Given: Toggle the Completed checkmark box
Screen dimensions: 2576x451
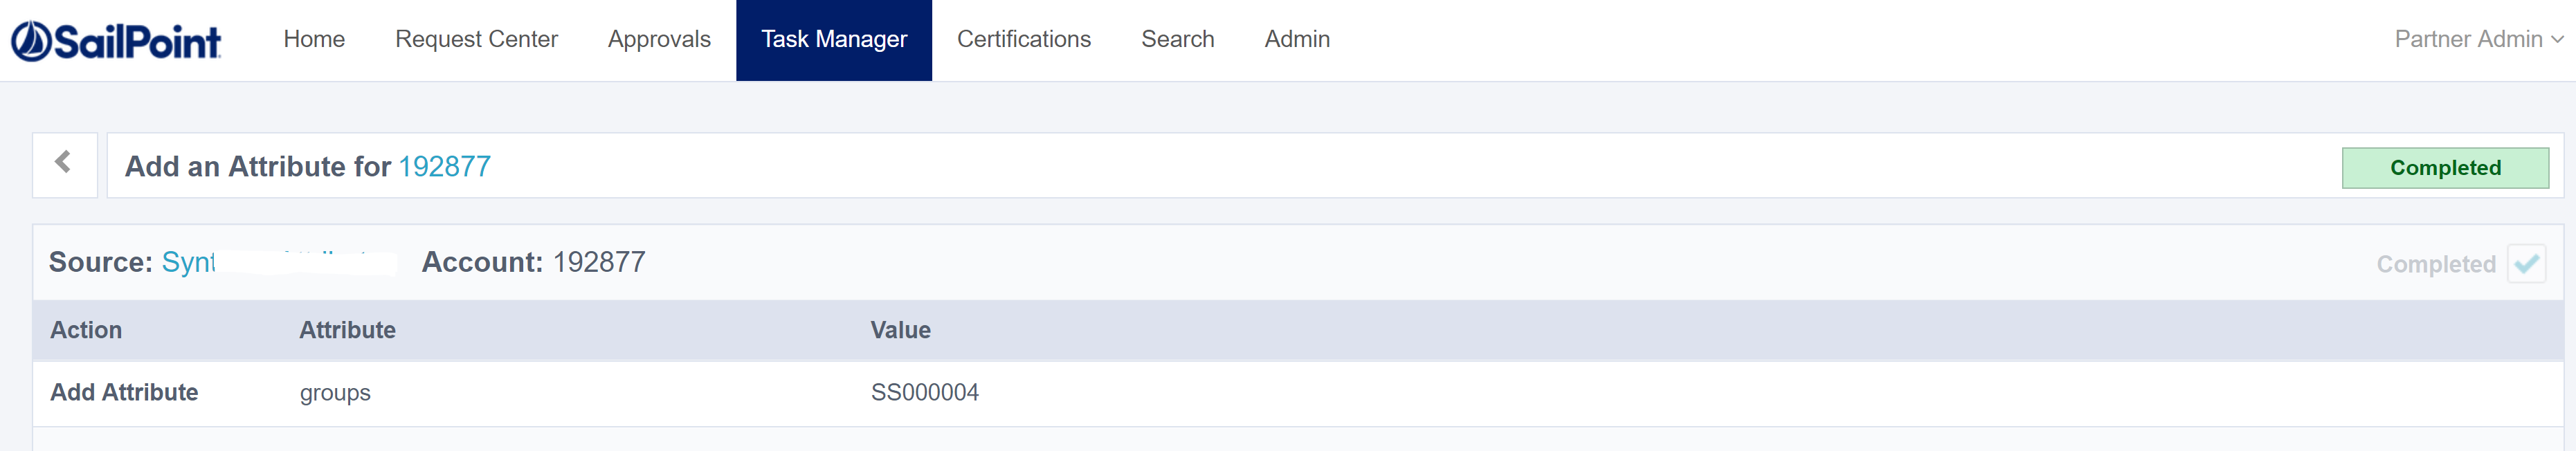Looking at the screenshot, I should (x=2526, y=264).
